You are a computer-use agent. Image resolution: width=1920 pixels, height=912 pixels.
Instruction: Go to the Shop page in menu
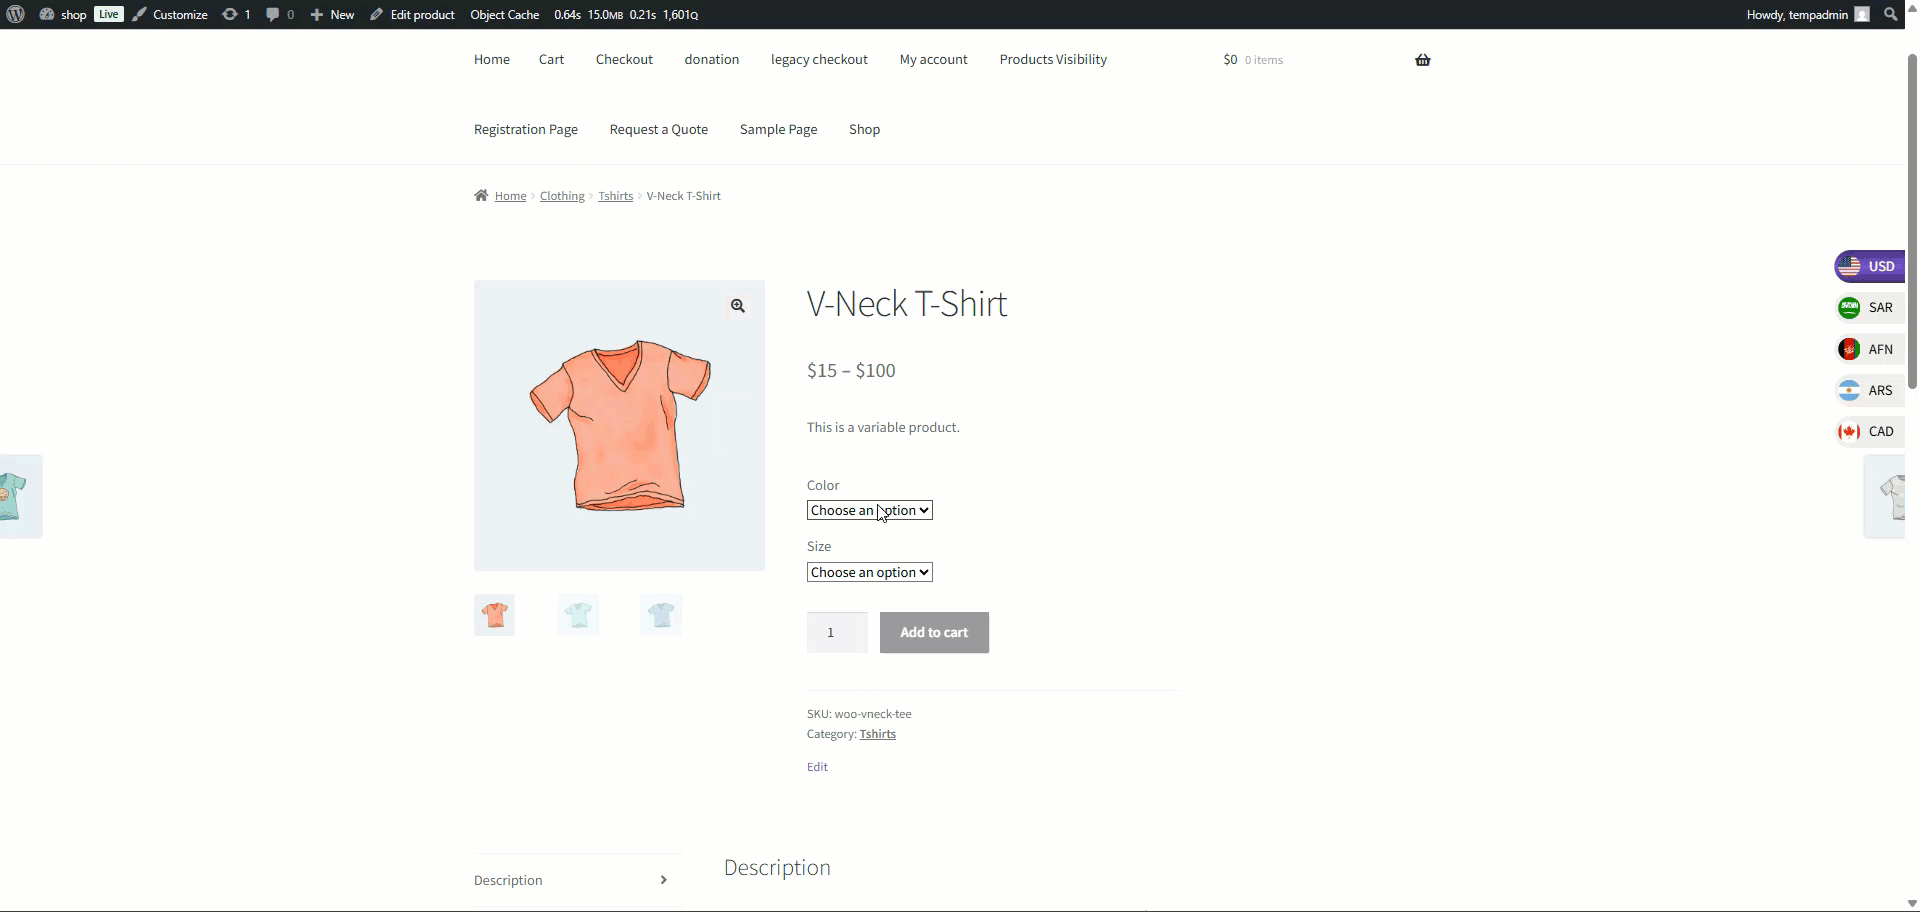coord(864,130)
